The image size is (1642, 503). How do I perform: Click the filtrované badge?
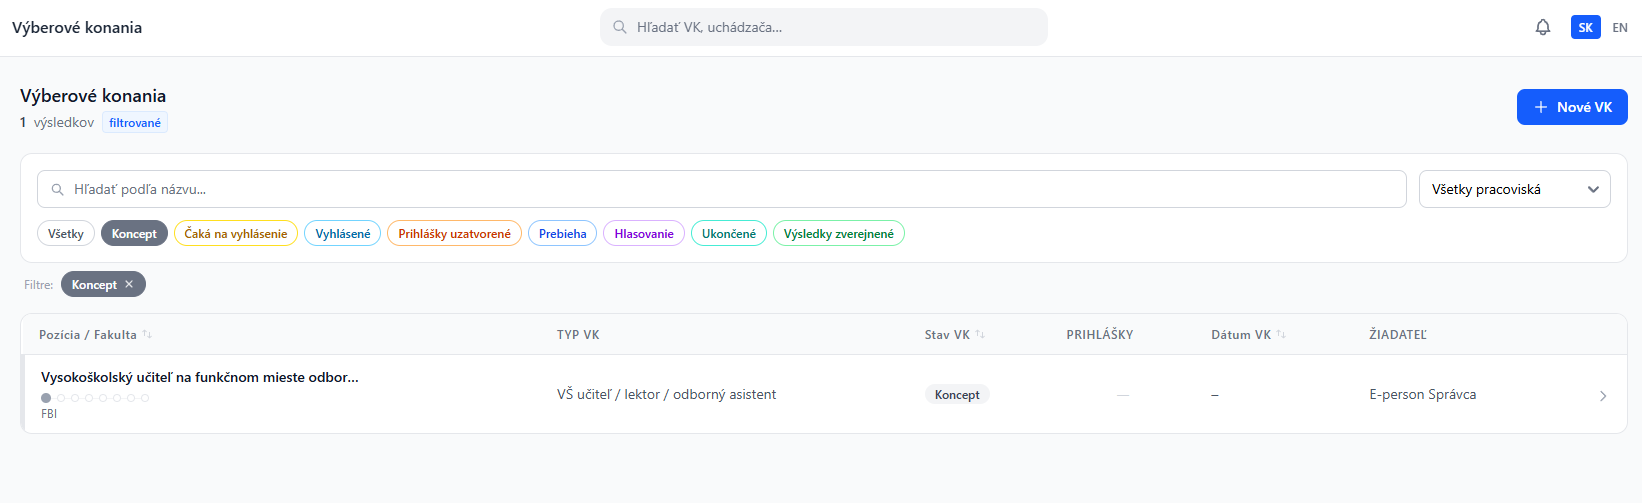coord(135,123)
